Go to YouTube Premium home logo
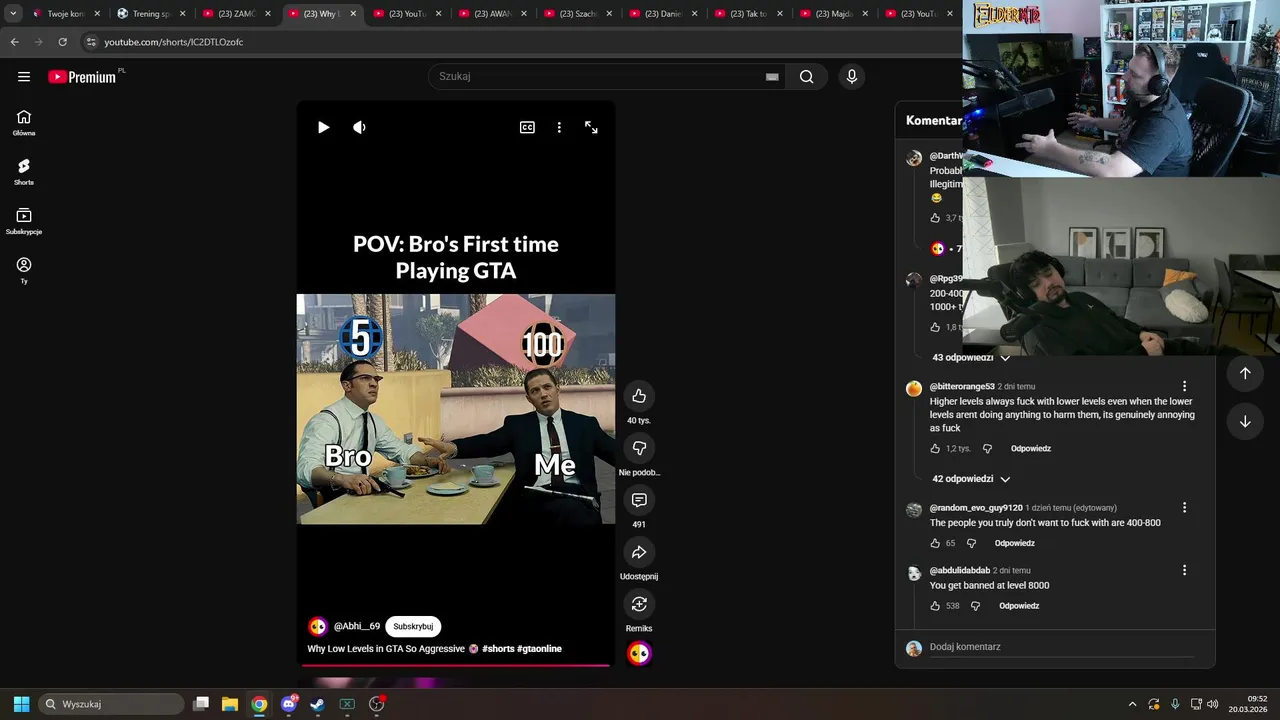 (x=82, y=77)
